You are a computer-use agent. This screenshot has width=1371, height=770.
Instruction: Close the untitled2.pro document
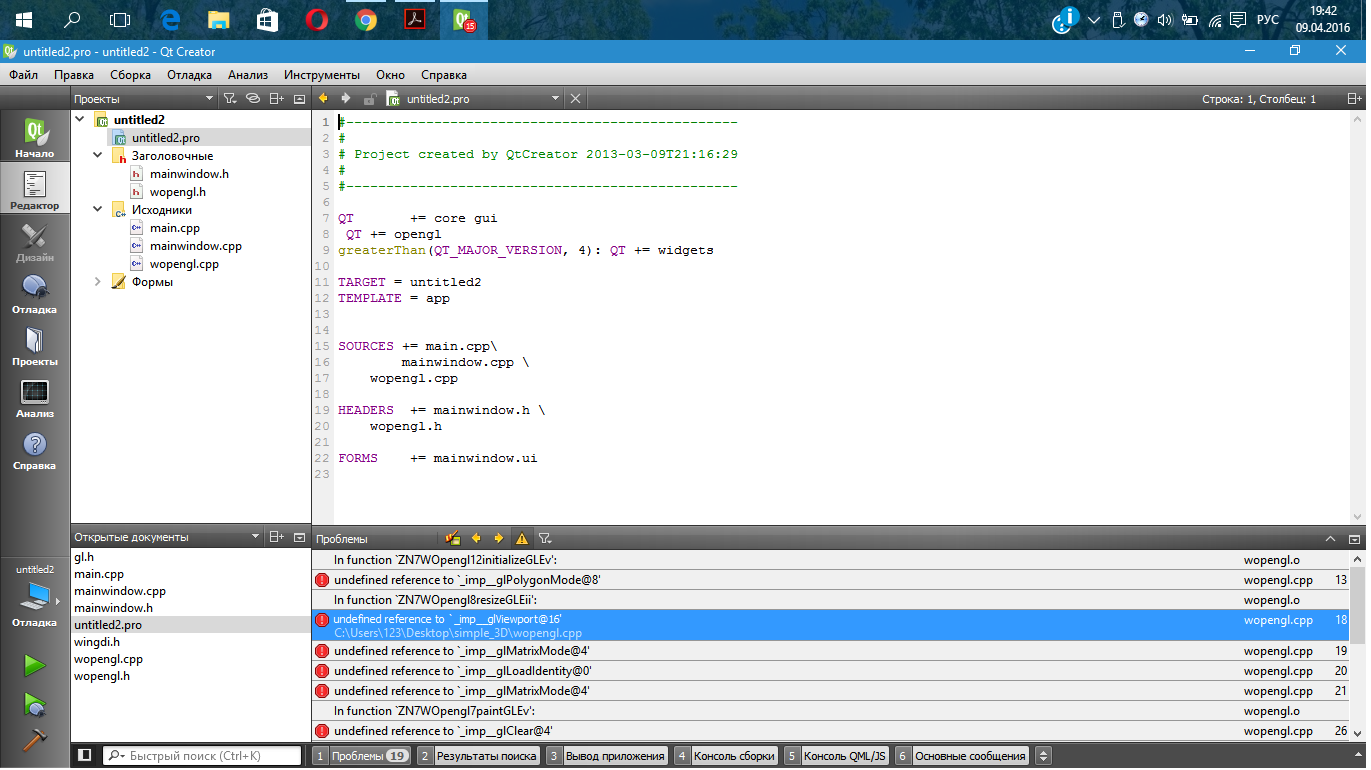coord(575,98)
